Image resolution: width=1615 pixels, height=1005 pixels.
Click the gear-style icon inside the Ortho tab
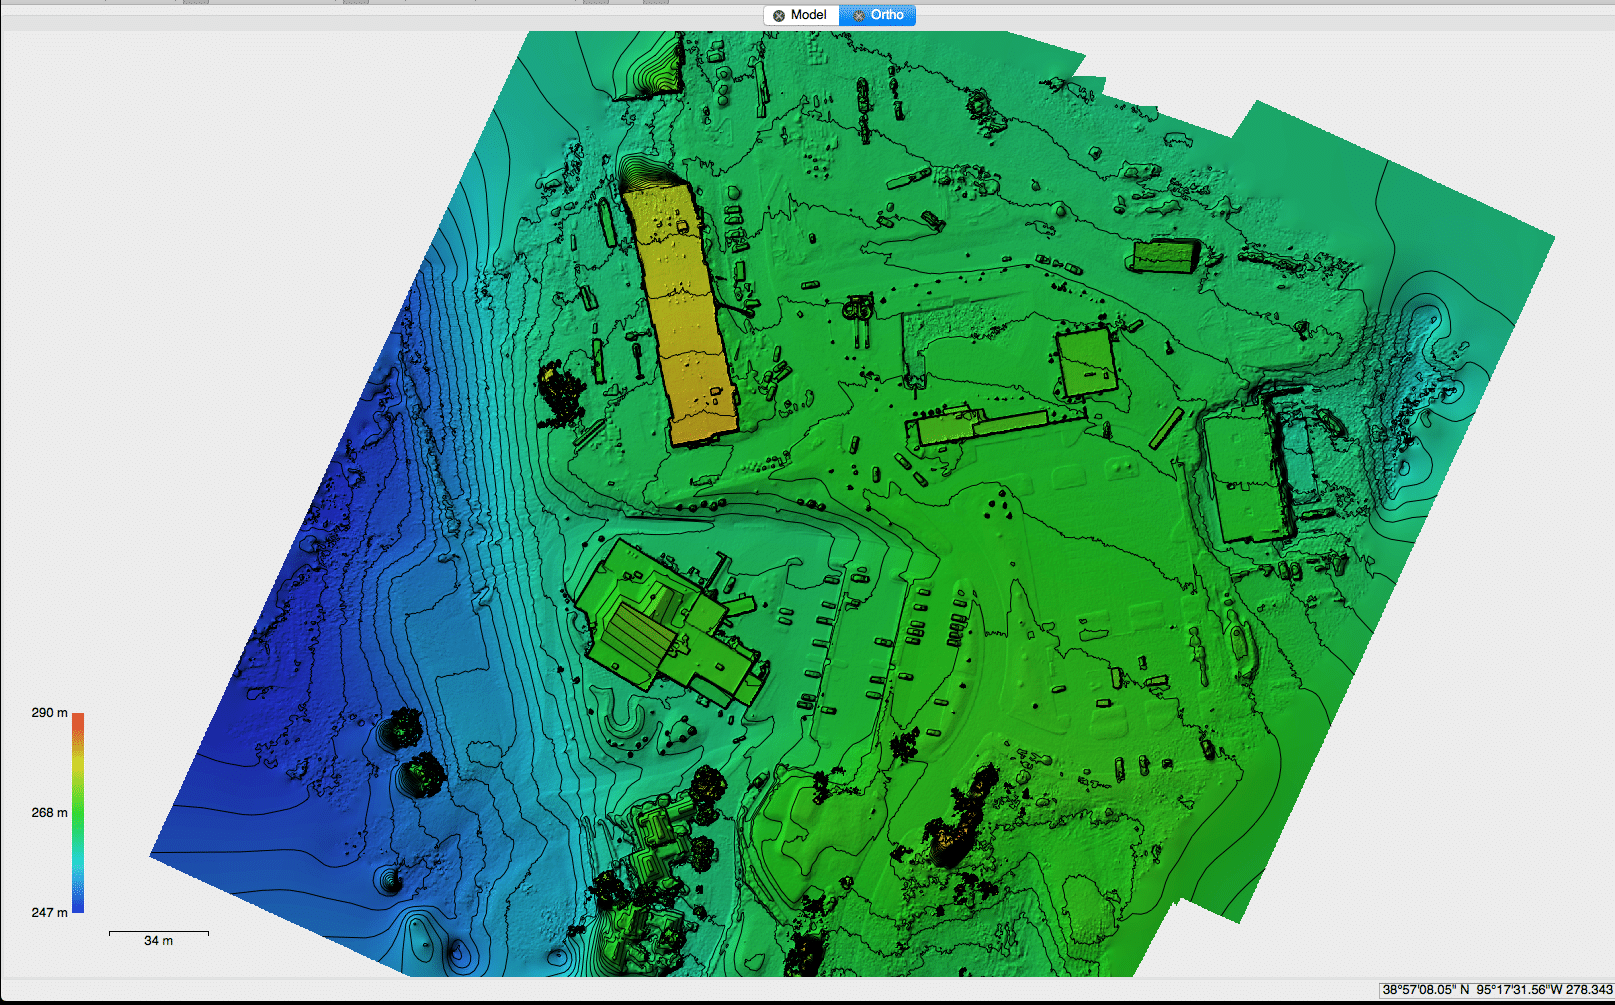point(859,15)
